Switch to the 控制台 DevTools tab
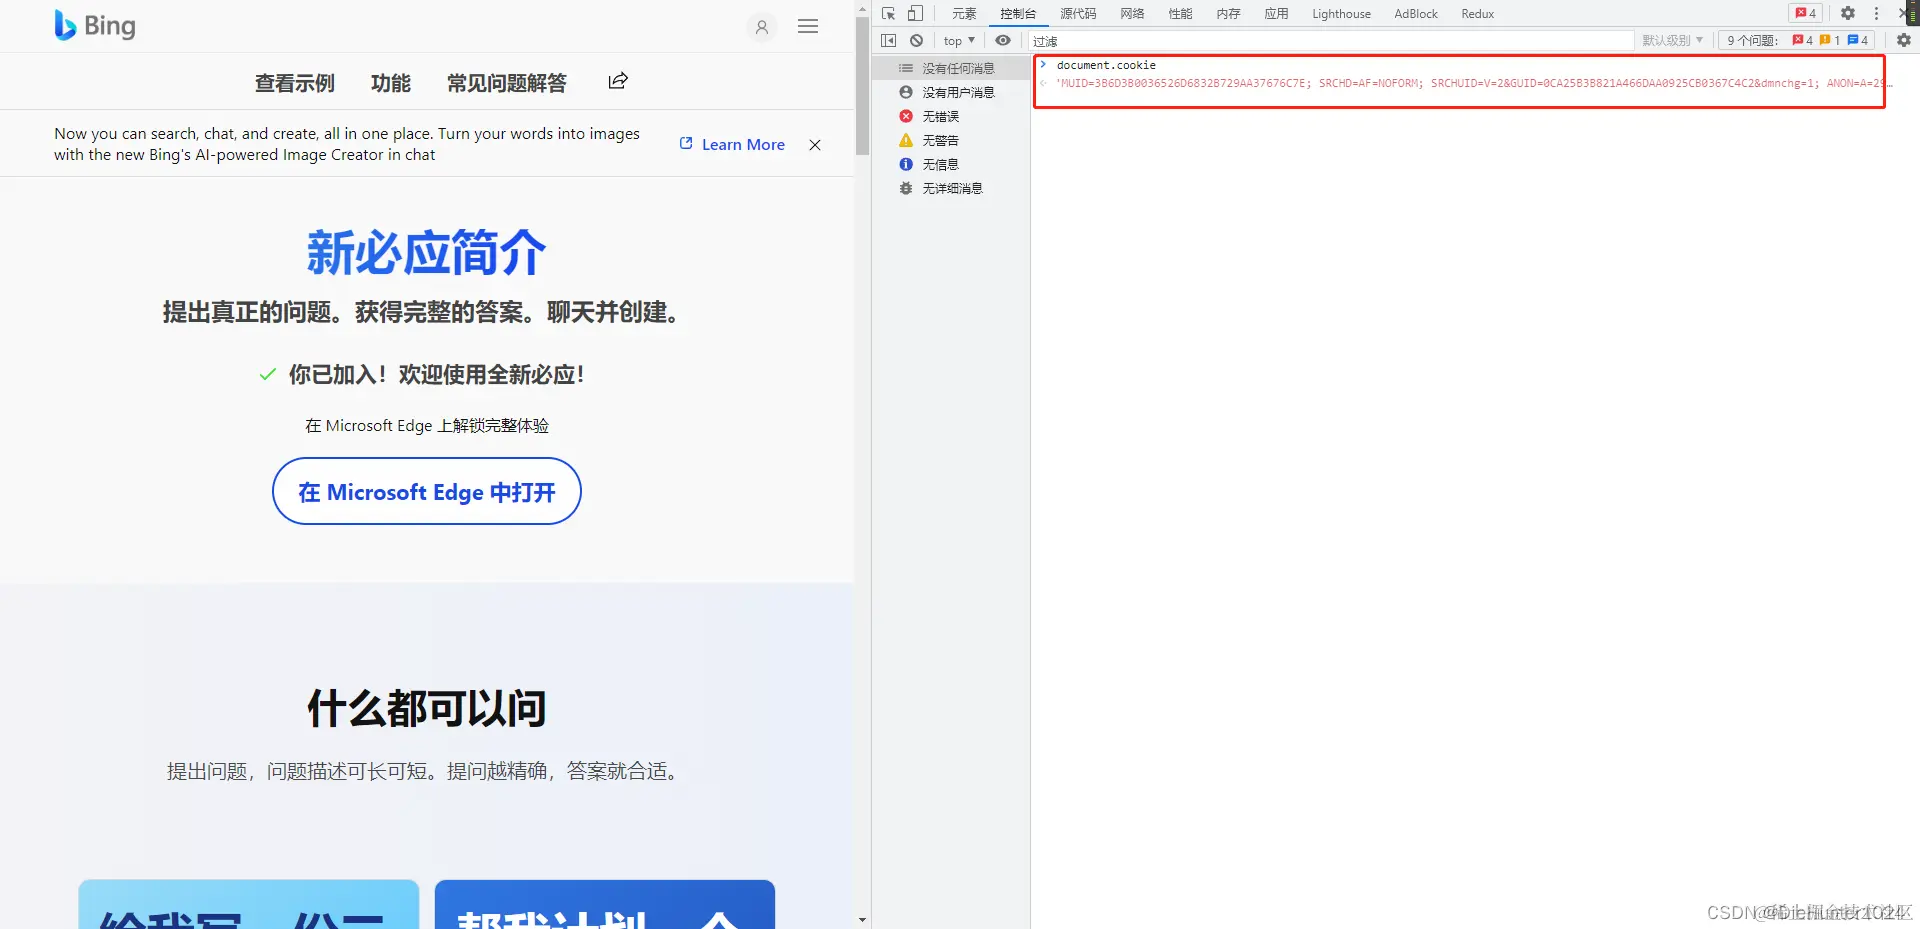The width and height of the screenshot is (1920, 929). (1018, 14)
